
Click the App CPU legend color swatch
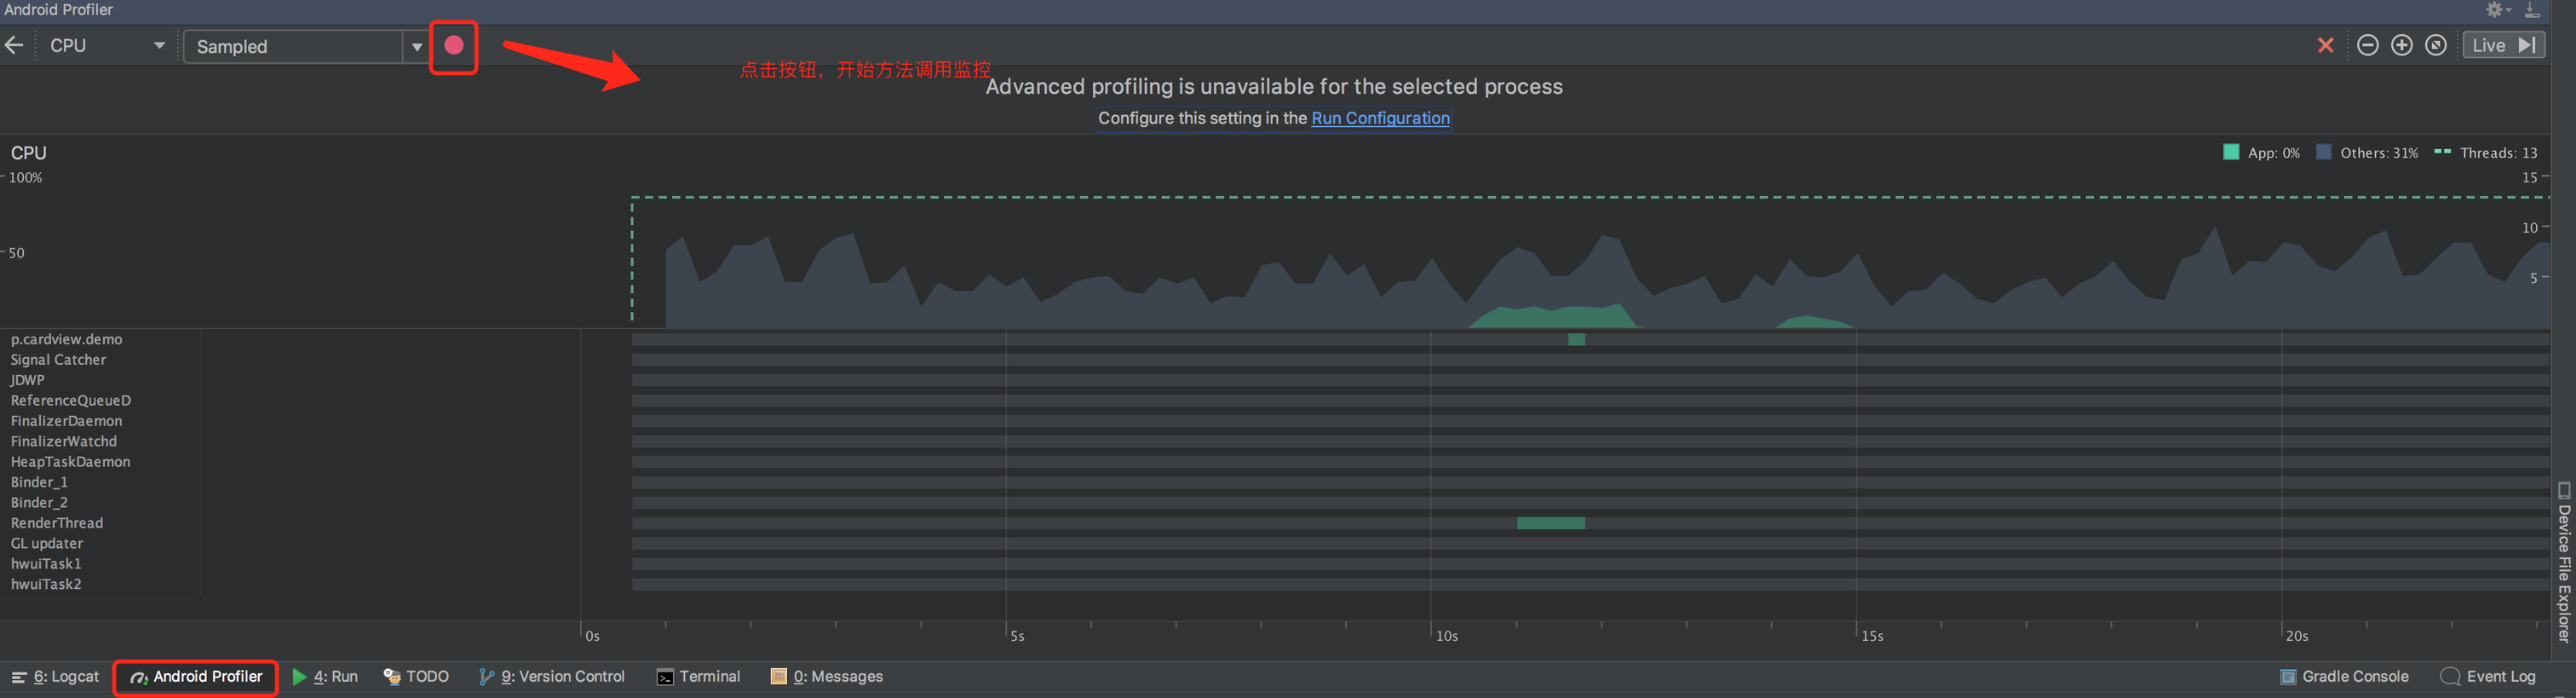[x=2230, y=152]
